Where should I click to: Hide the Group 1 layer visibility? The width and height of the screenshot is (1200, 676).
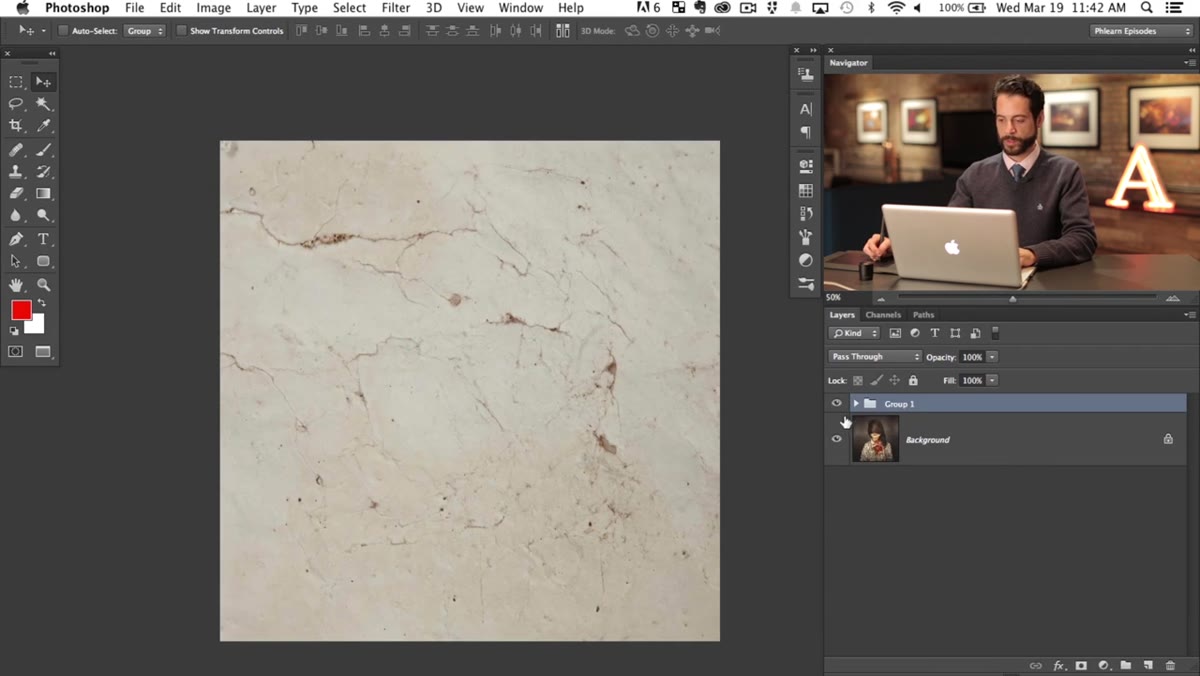pos(837,403)
